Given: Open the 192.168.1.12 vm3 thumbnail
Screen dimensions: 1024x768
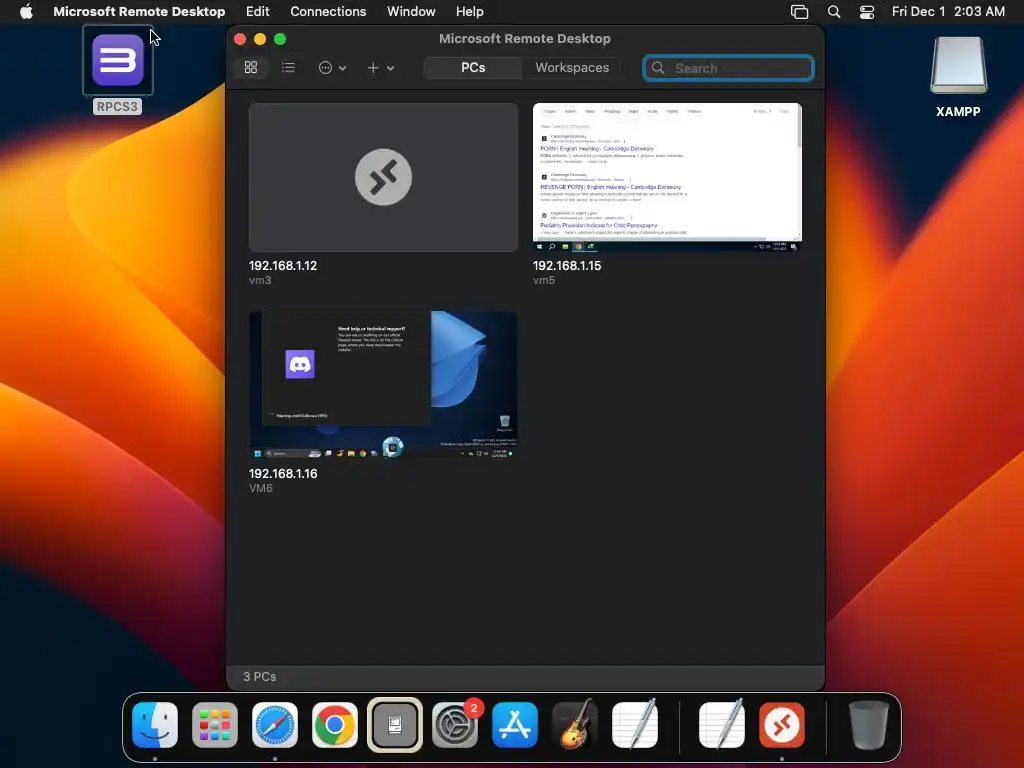Looking at the screenshot, I should [x=383, y=177].
